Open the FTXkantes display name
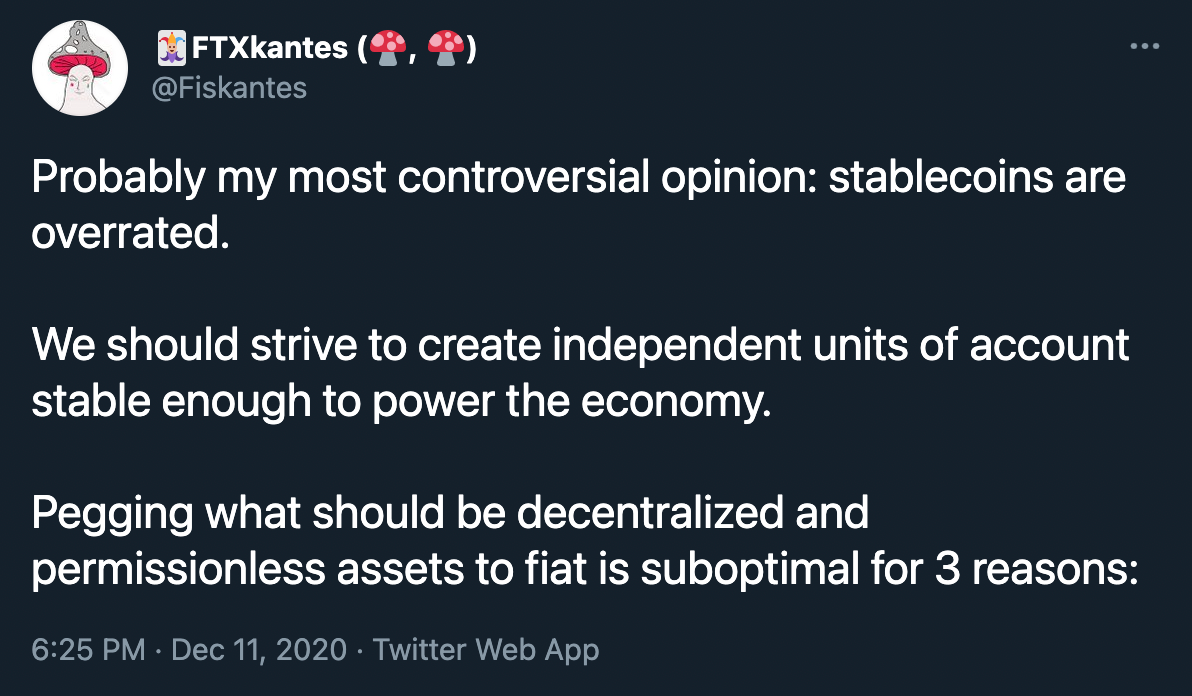 pyautogui.click(x=270, y=48)
